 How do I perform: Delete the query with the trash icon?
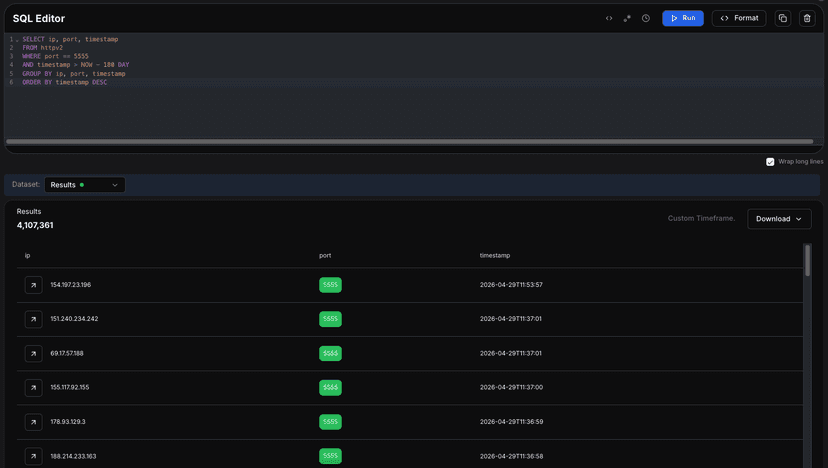pyautogui.click(x=807, y=18)
